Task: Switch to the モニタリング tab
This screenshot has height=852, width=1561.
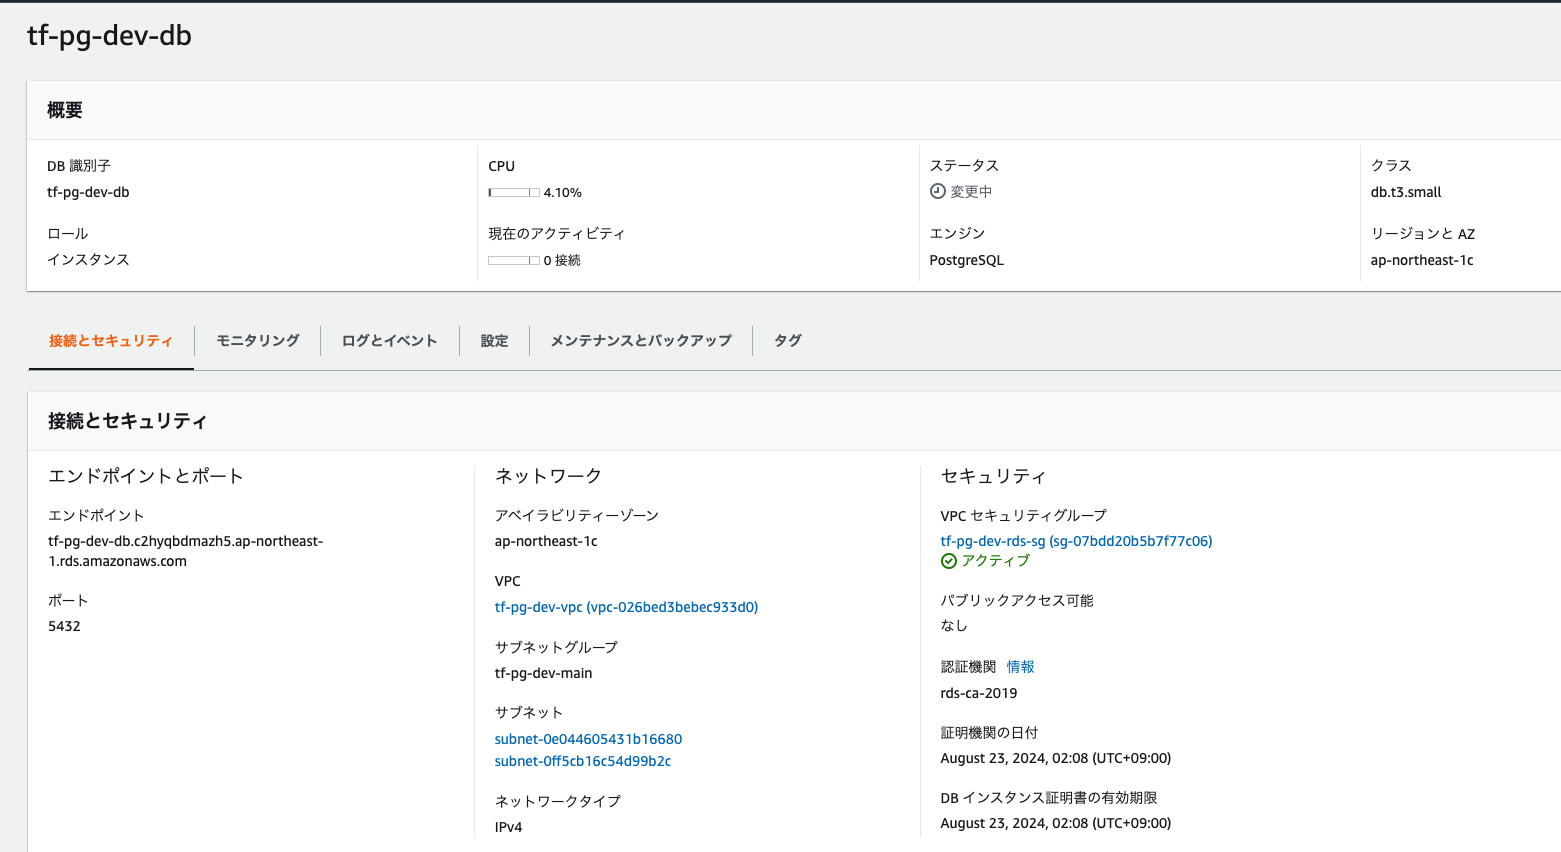Action: click(x=256, y=340)
